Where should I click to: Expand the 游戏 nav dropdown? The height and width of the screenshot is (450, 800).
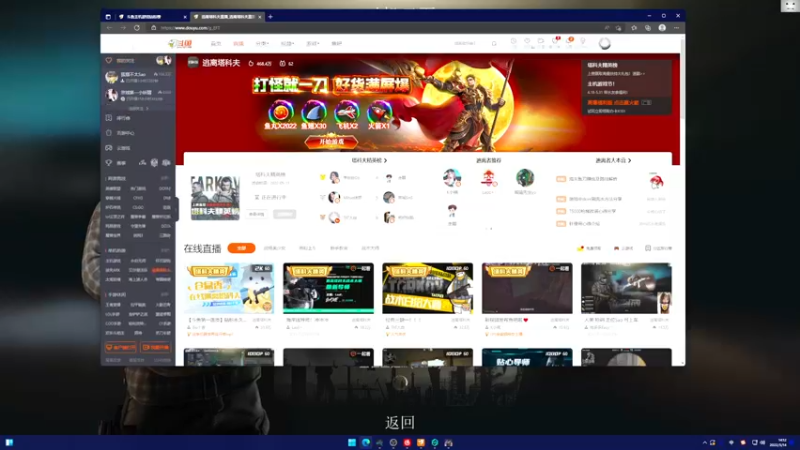[312, 44]
